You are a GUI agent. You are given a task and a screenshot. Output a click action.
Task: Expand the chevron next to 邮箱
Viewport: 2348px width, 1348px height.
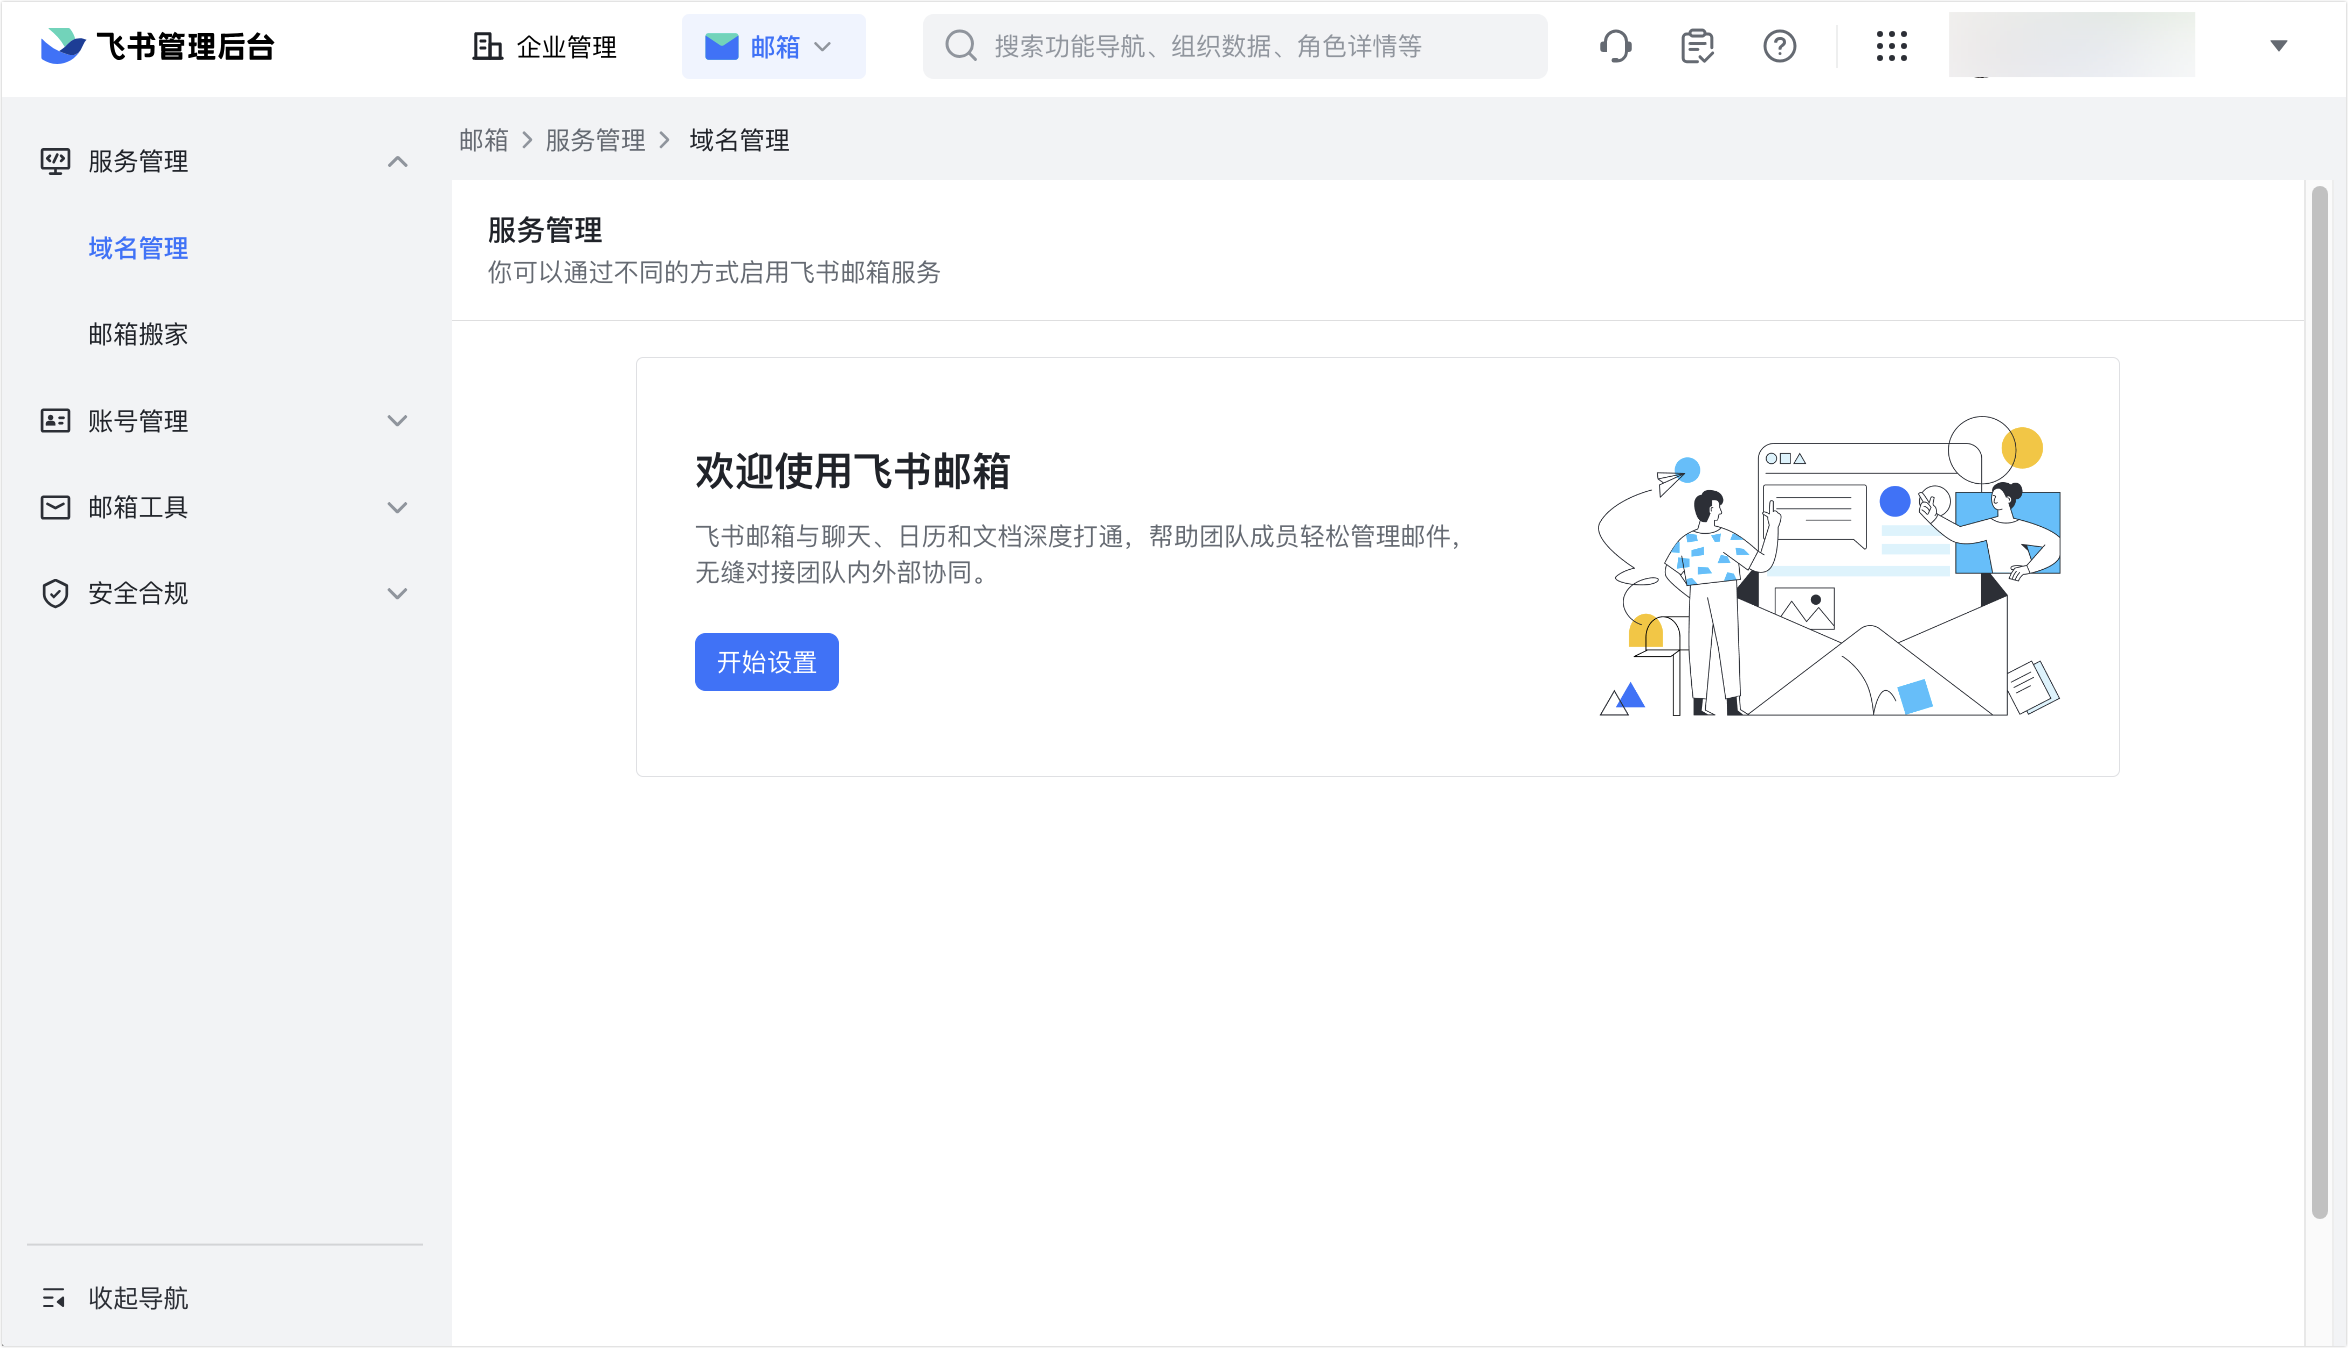click(823, 47)
